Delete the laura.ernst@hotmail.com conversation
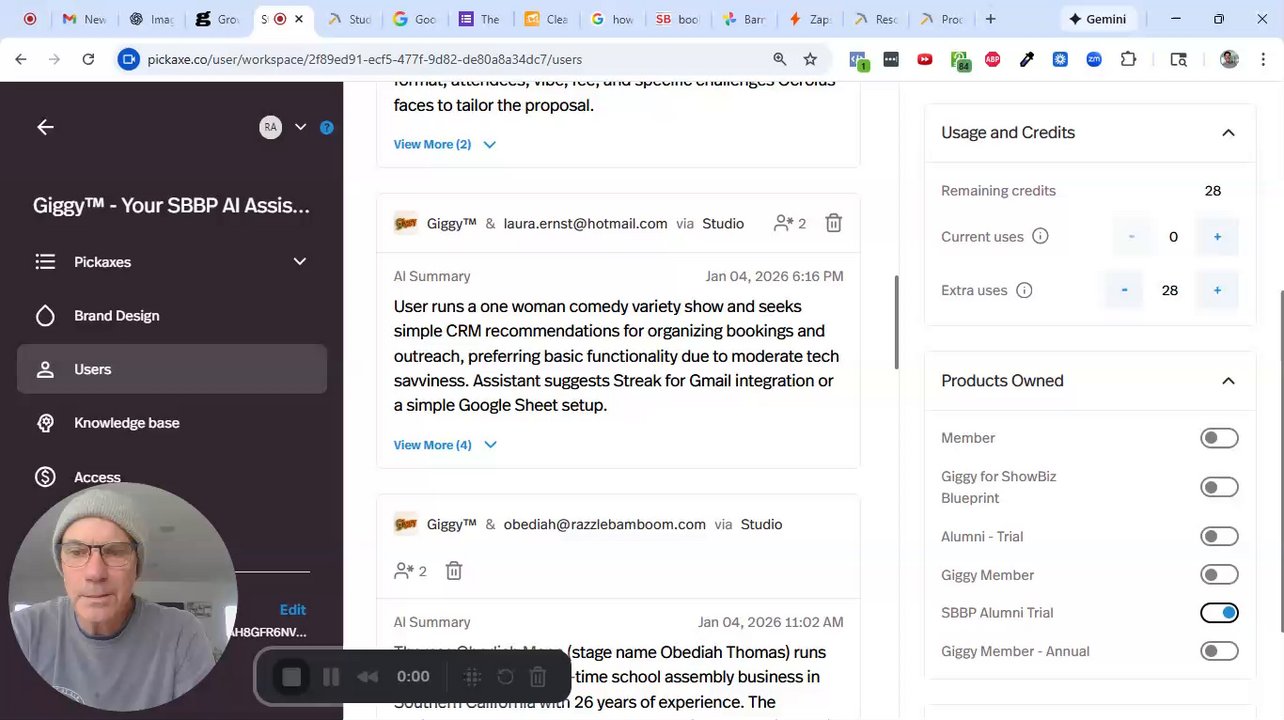The height and width of the screenshot is (720, 1284). [x=833, y=223]
